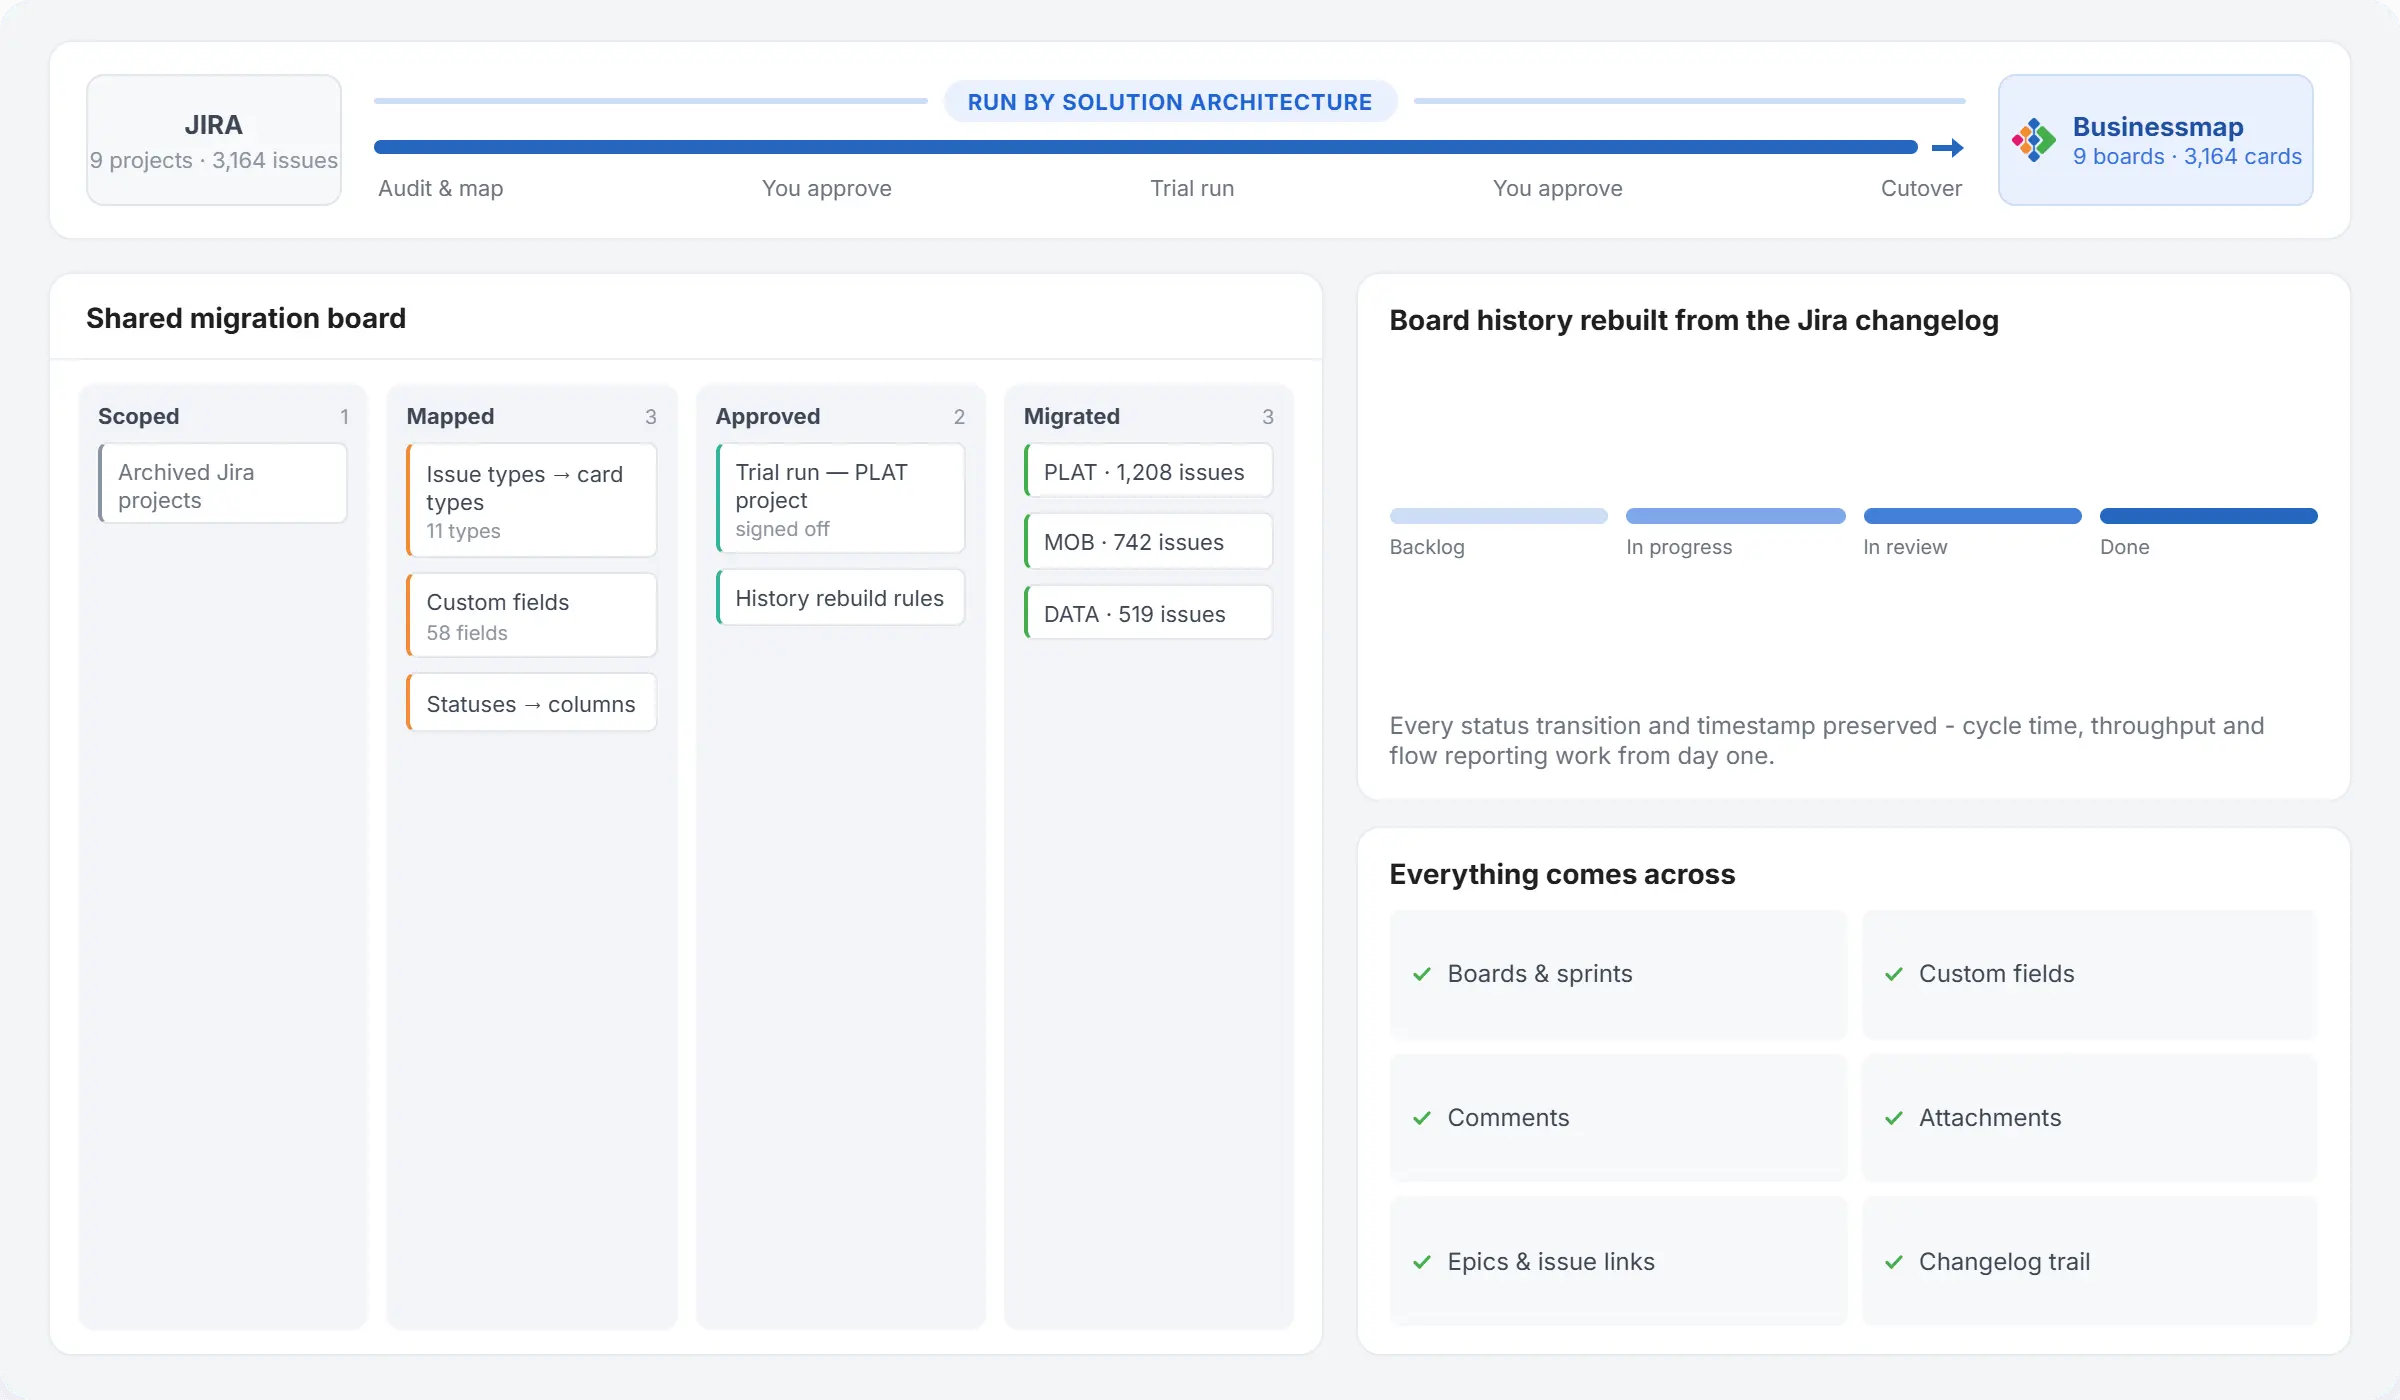Click the checkmark beside Boards & sprints
Screen dimensions: 2400x1400
(1421, 974)
